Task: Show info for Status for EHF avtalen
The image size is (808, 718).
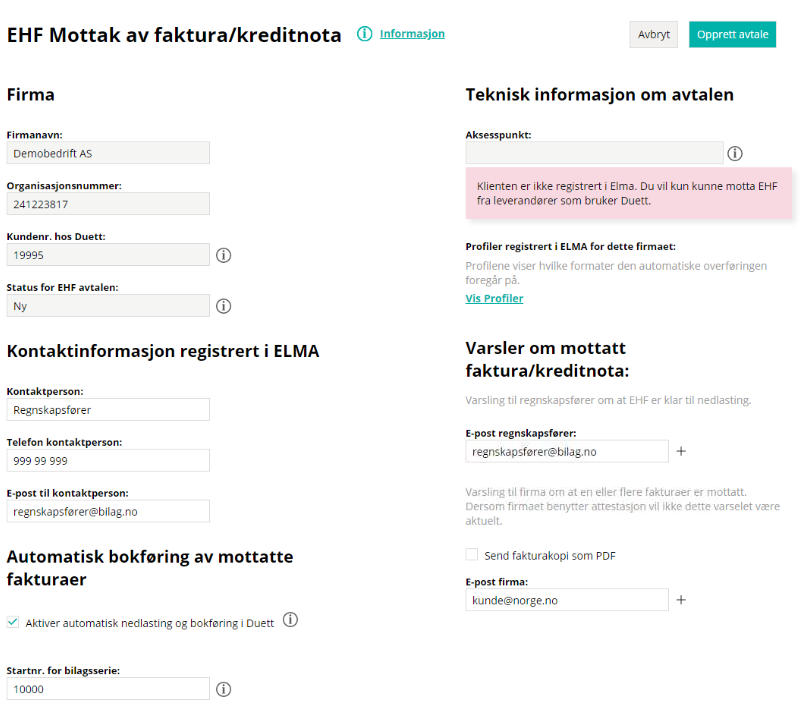Action: coord(223,306)
